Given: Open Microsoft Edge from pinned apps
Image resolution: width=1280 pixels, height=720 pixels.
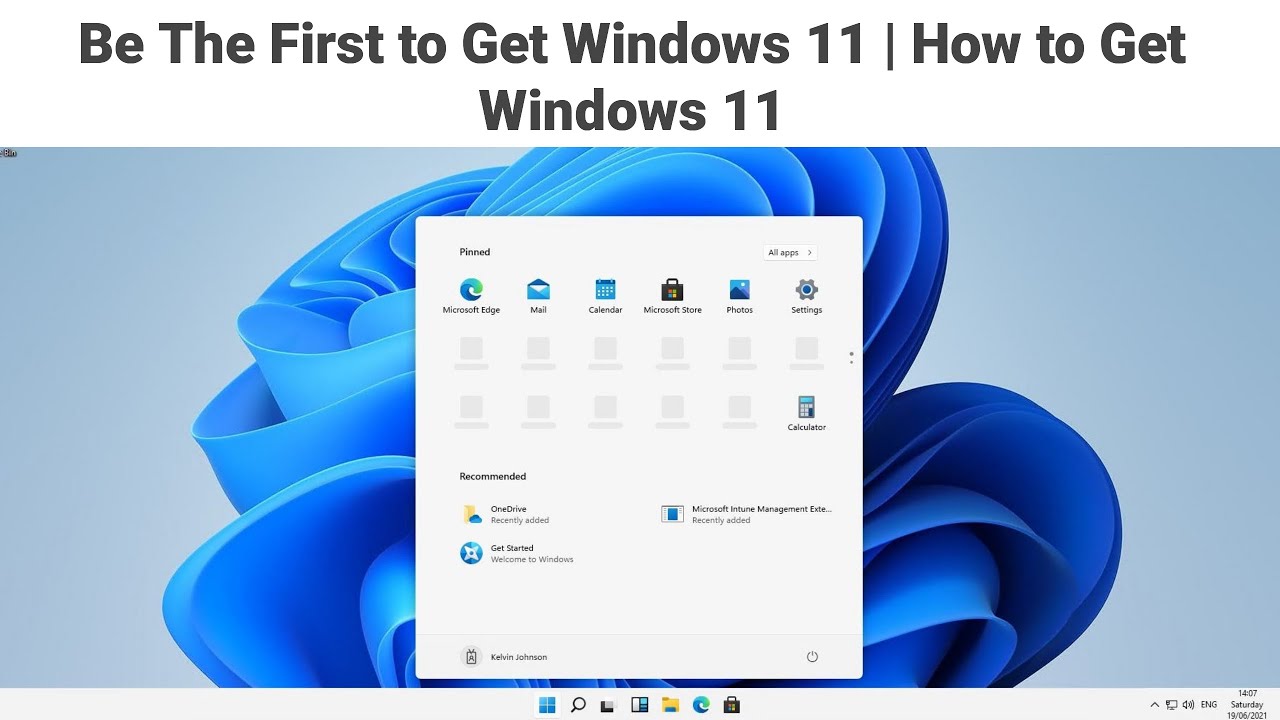Looking at the screenshot, I should 471,296.
